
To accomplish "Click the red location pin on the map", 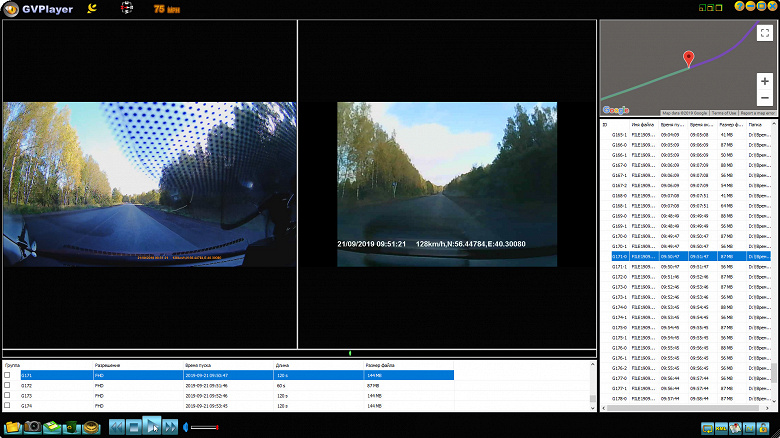I will 688,59.
